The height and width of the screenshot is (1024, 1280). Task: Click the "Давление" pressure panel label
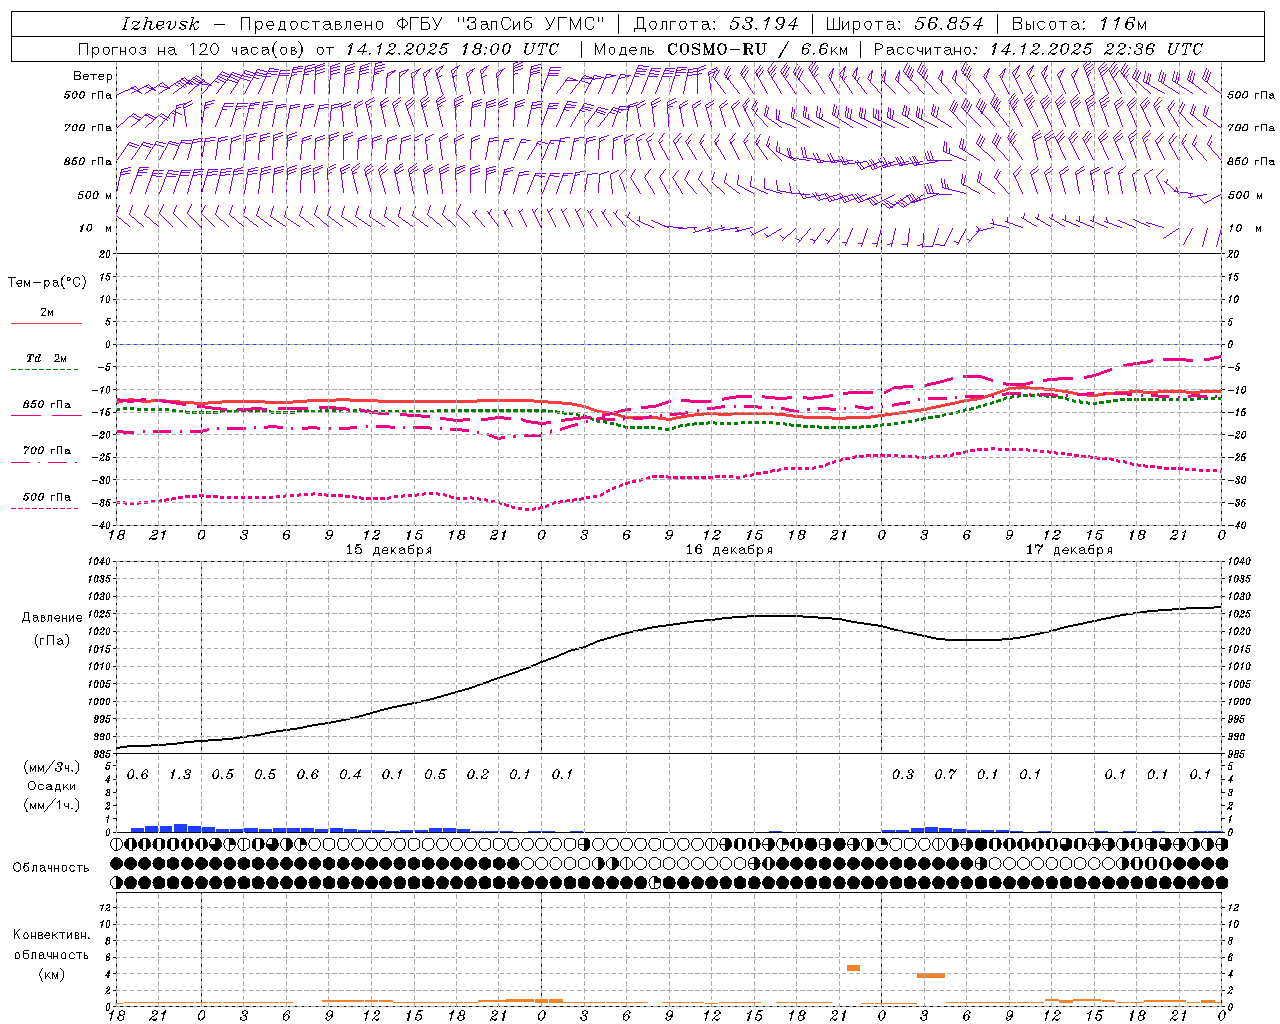52,618
